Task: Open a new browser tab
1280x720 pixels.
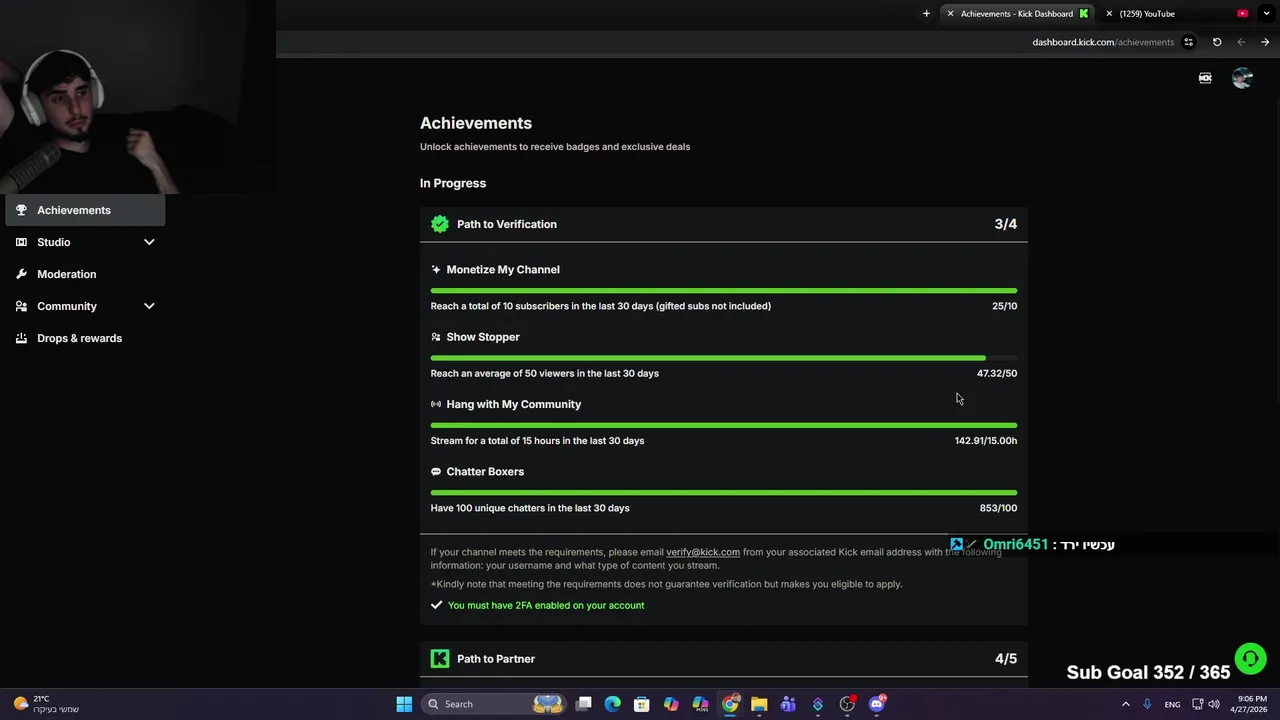Action: pos(926,14)
